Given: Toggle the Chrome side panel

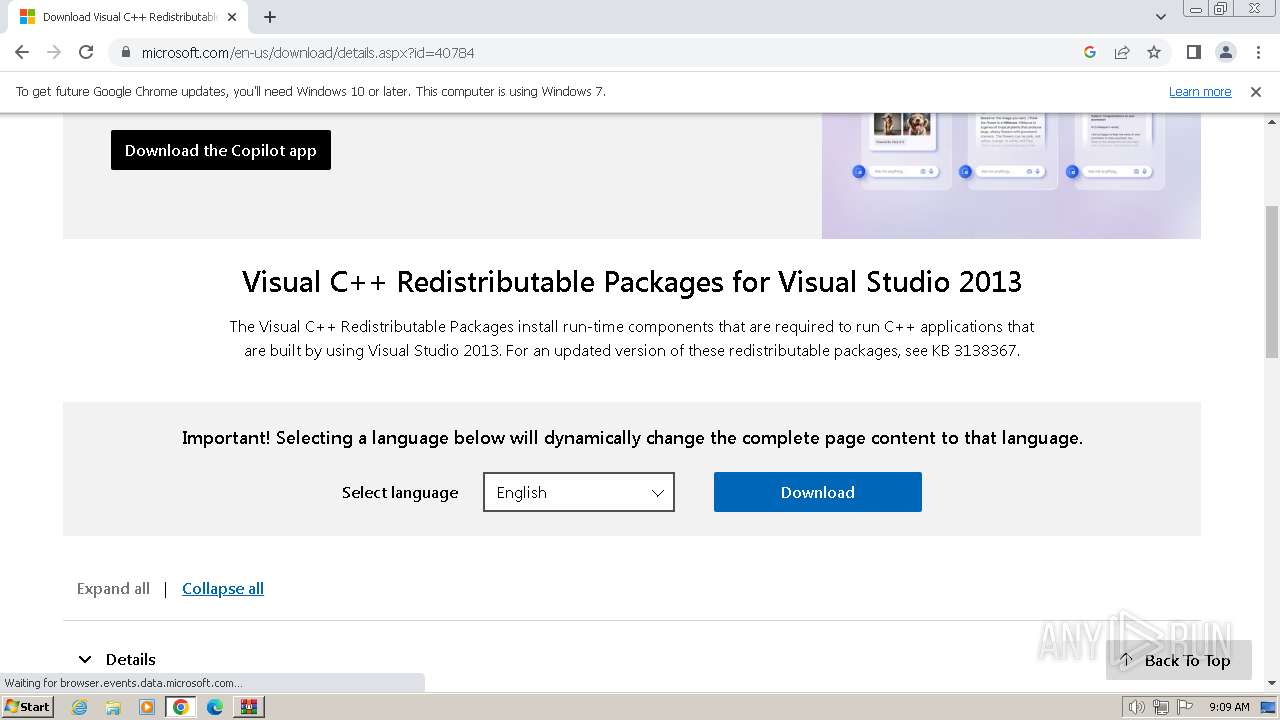Looking at the screenshot, I should coord(1193,52).
